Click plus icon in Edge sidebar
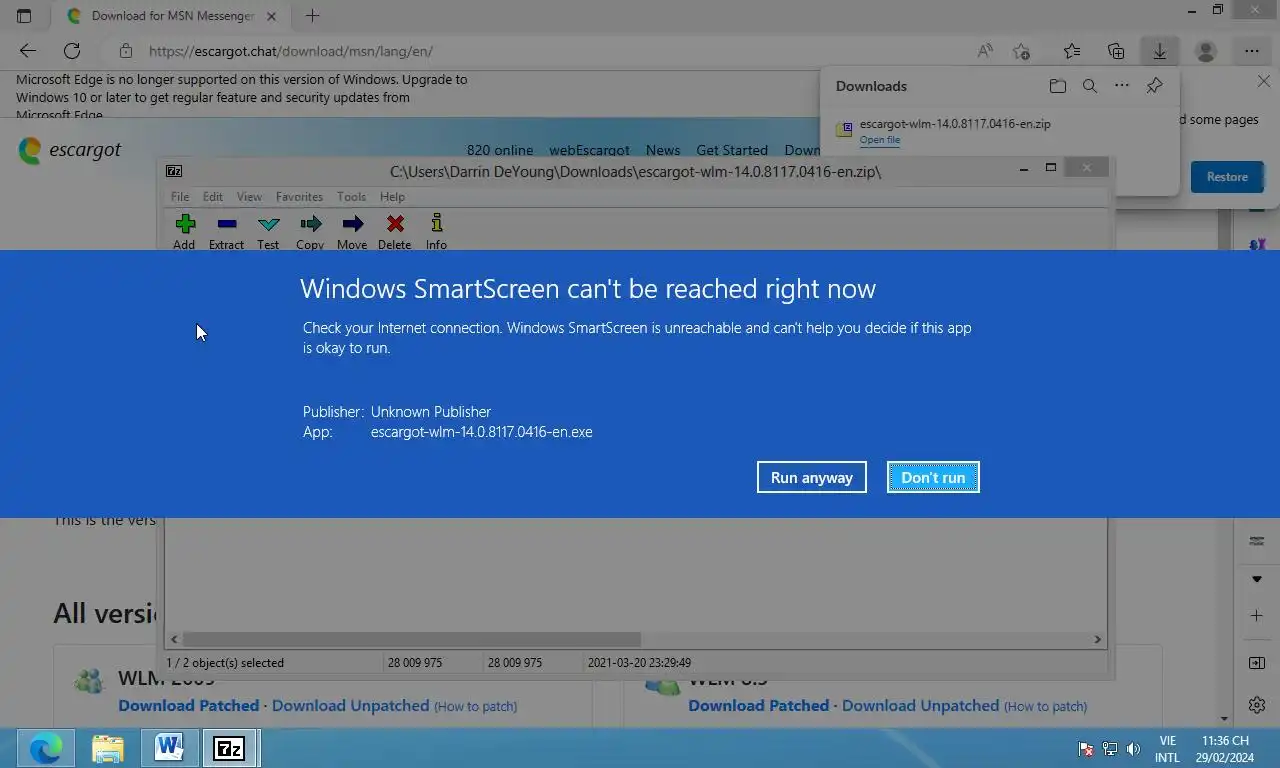This screenshot has height=768, width=1280. [x=1257, y=616]
